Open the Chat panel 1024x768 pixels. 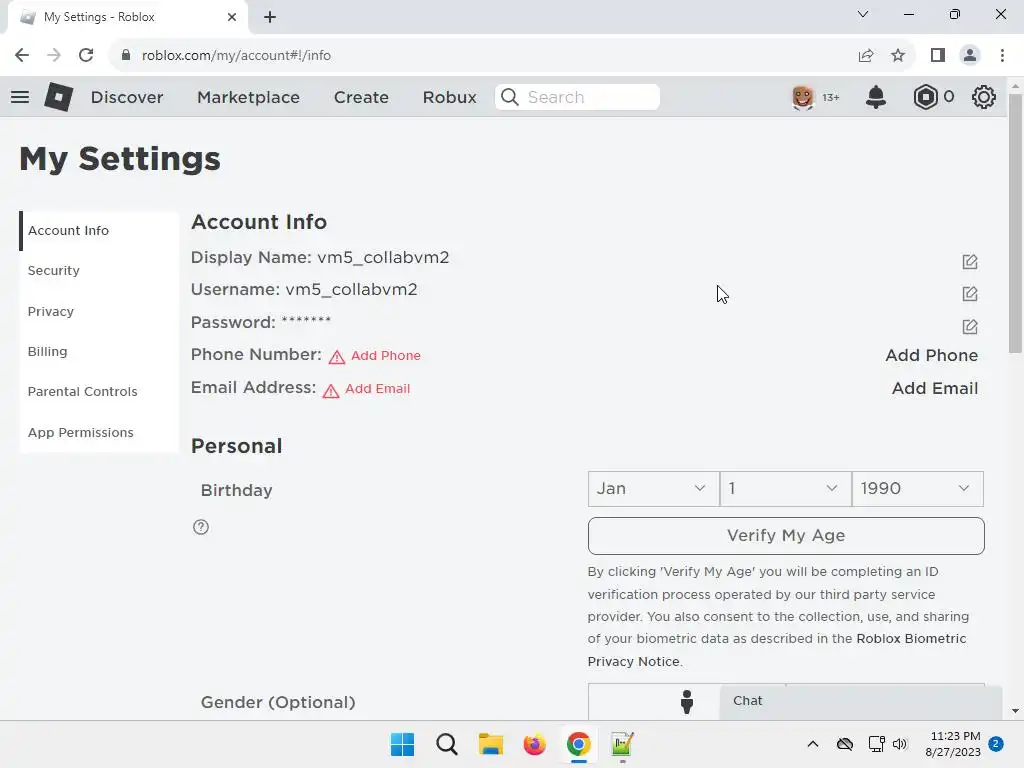[861, 701]
